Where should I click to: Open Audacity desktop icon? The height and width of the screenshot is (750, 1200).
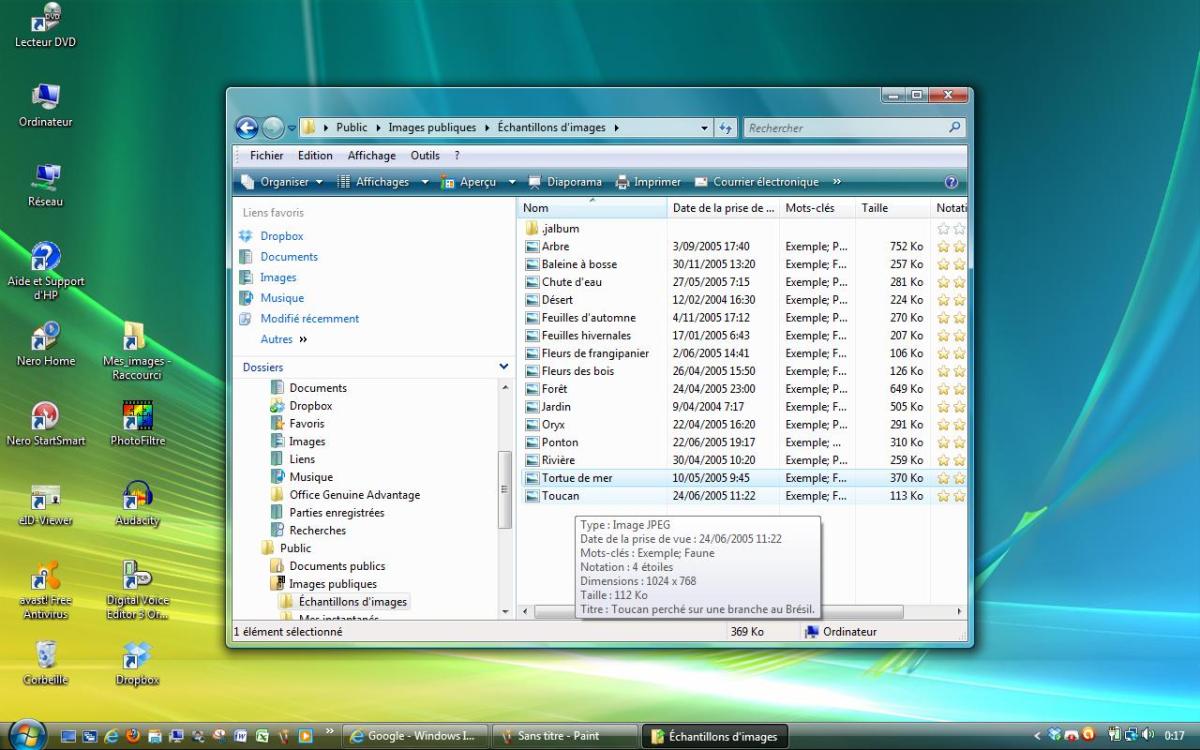[x=137, y=504]
